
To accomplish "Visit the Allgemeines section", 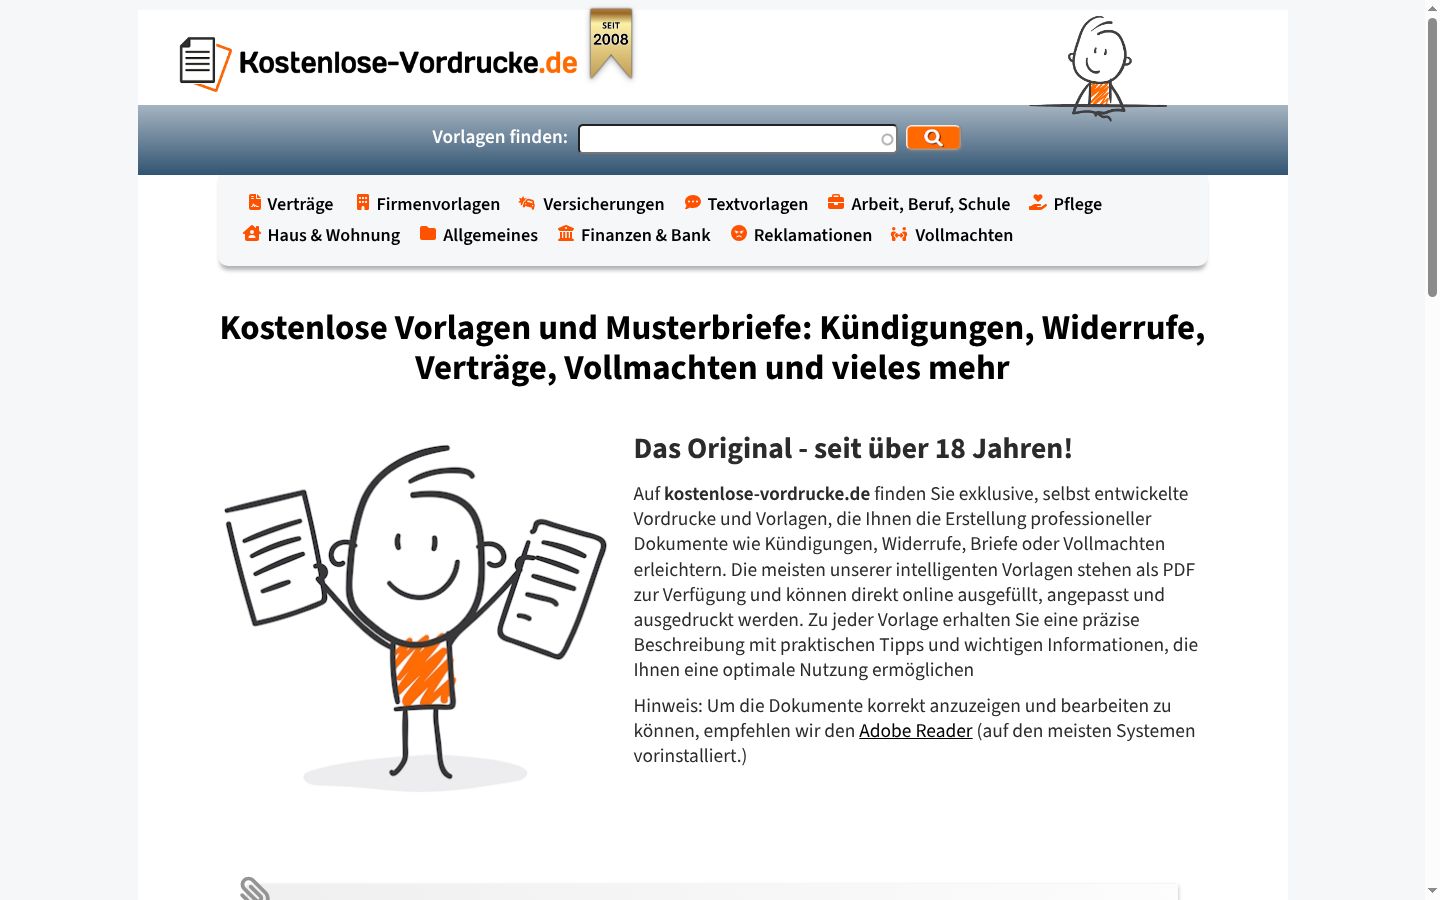I will coord(490,235).
